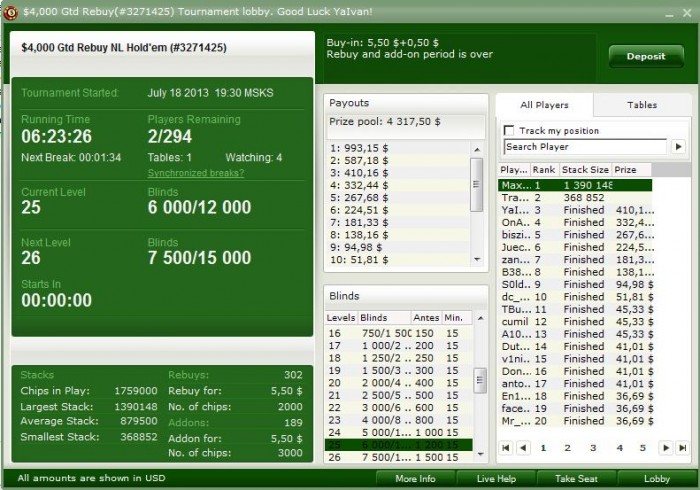This screenshot has height=490, width=700.
Task: Sort players by Prize column header
Action: click(x=631, y=170)
